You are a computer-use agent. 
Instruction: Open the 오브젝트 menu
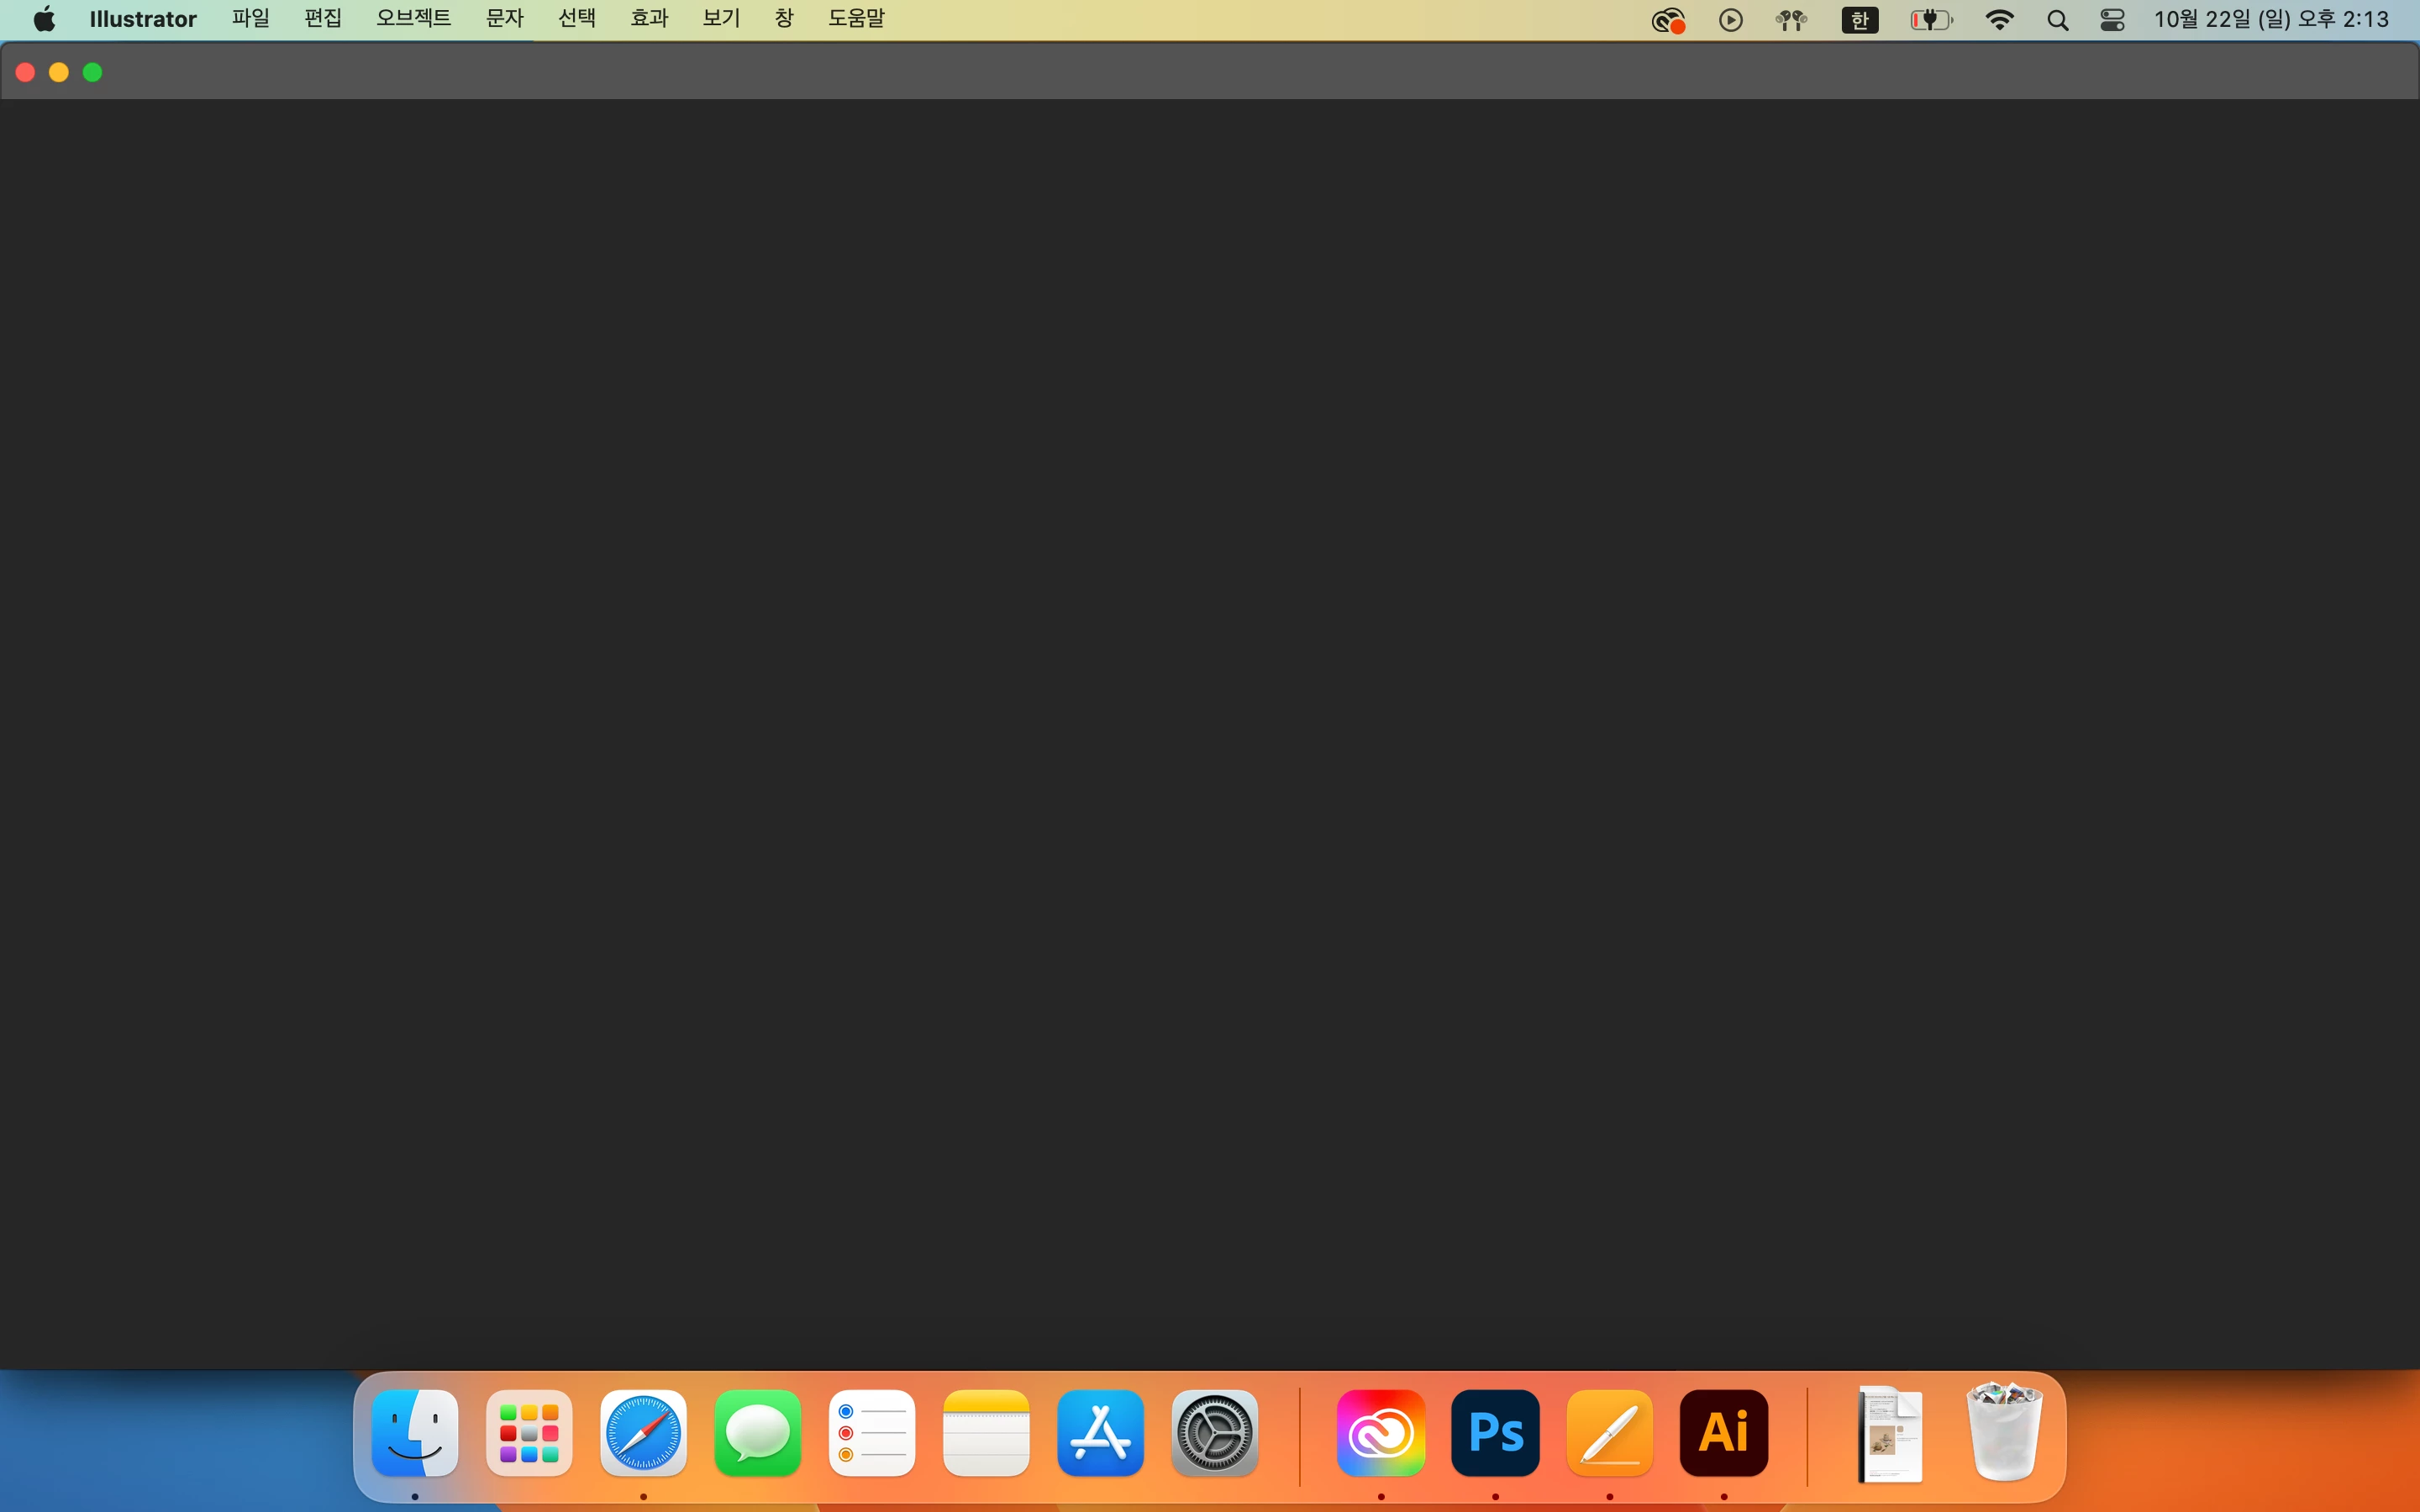point(413,19)
